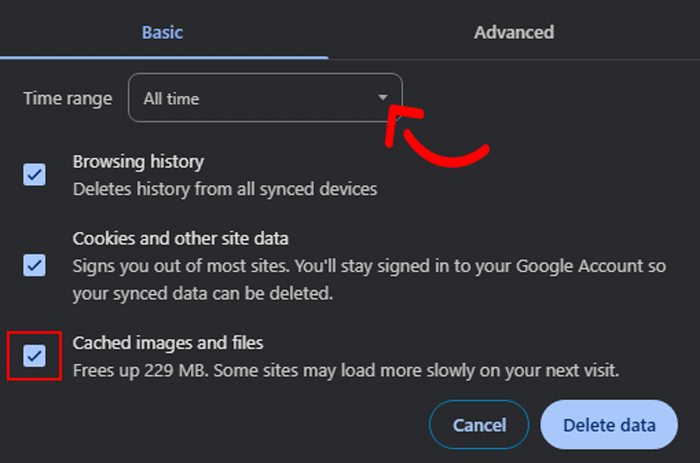The image size is (700, 463).
Task: Open the Advanced tab
Action: click(513, 32)
